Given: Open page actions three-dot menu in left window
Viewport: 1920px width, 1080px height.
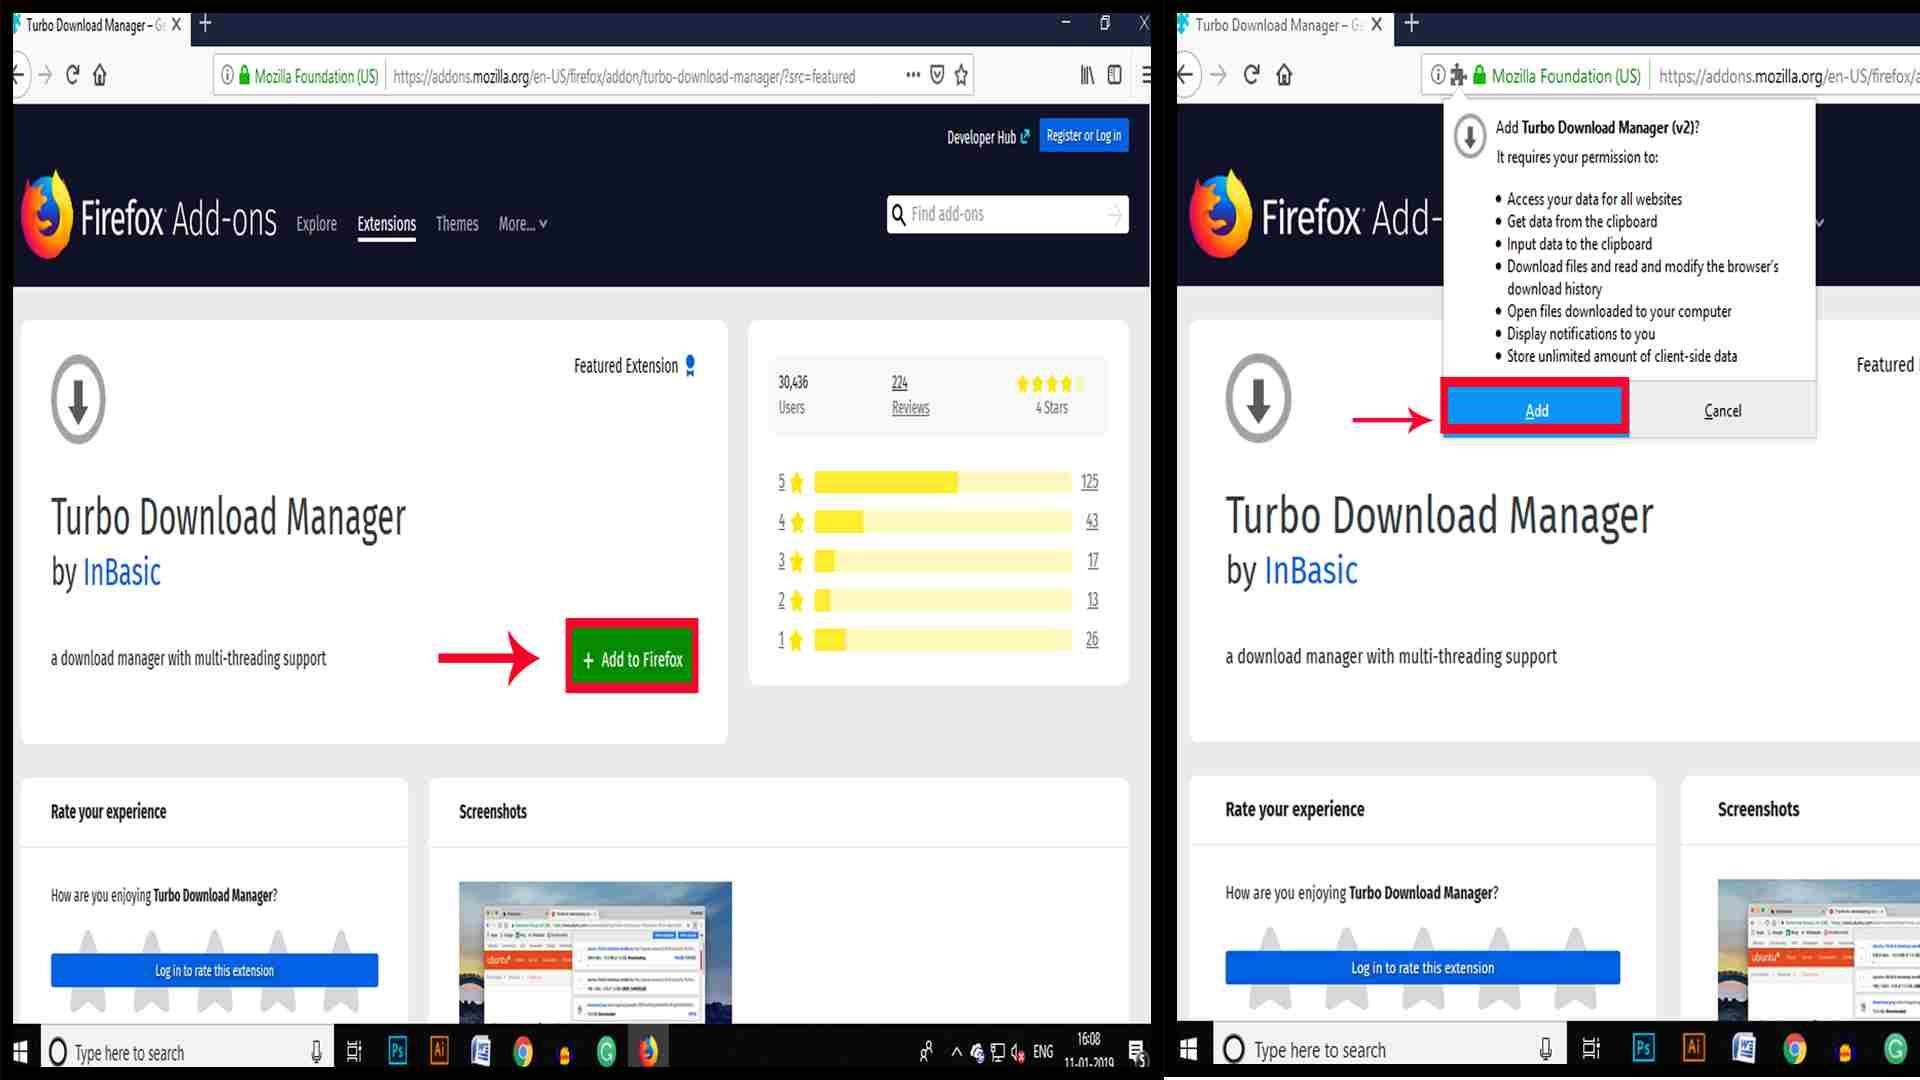Looking at the screenshot, I should click(913, 75).
